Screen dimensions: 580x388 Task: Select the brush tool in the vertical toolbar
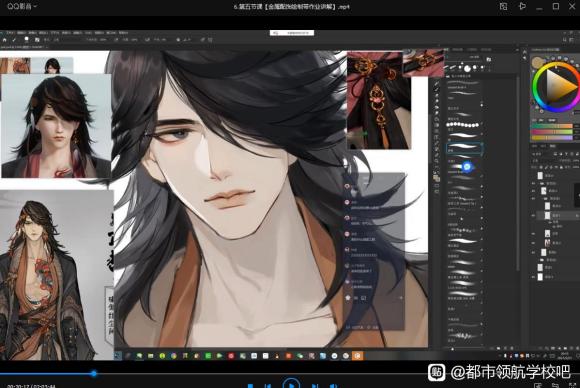[x=436, y=89]
